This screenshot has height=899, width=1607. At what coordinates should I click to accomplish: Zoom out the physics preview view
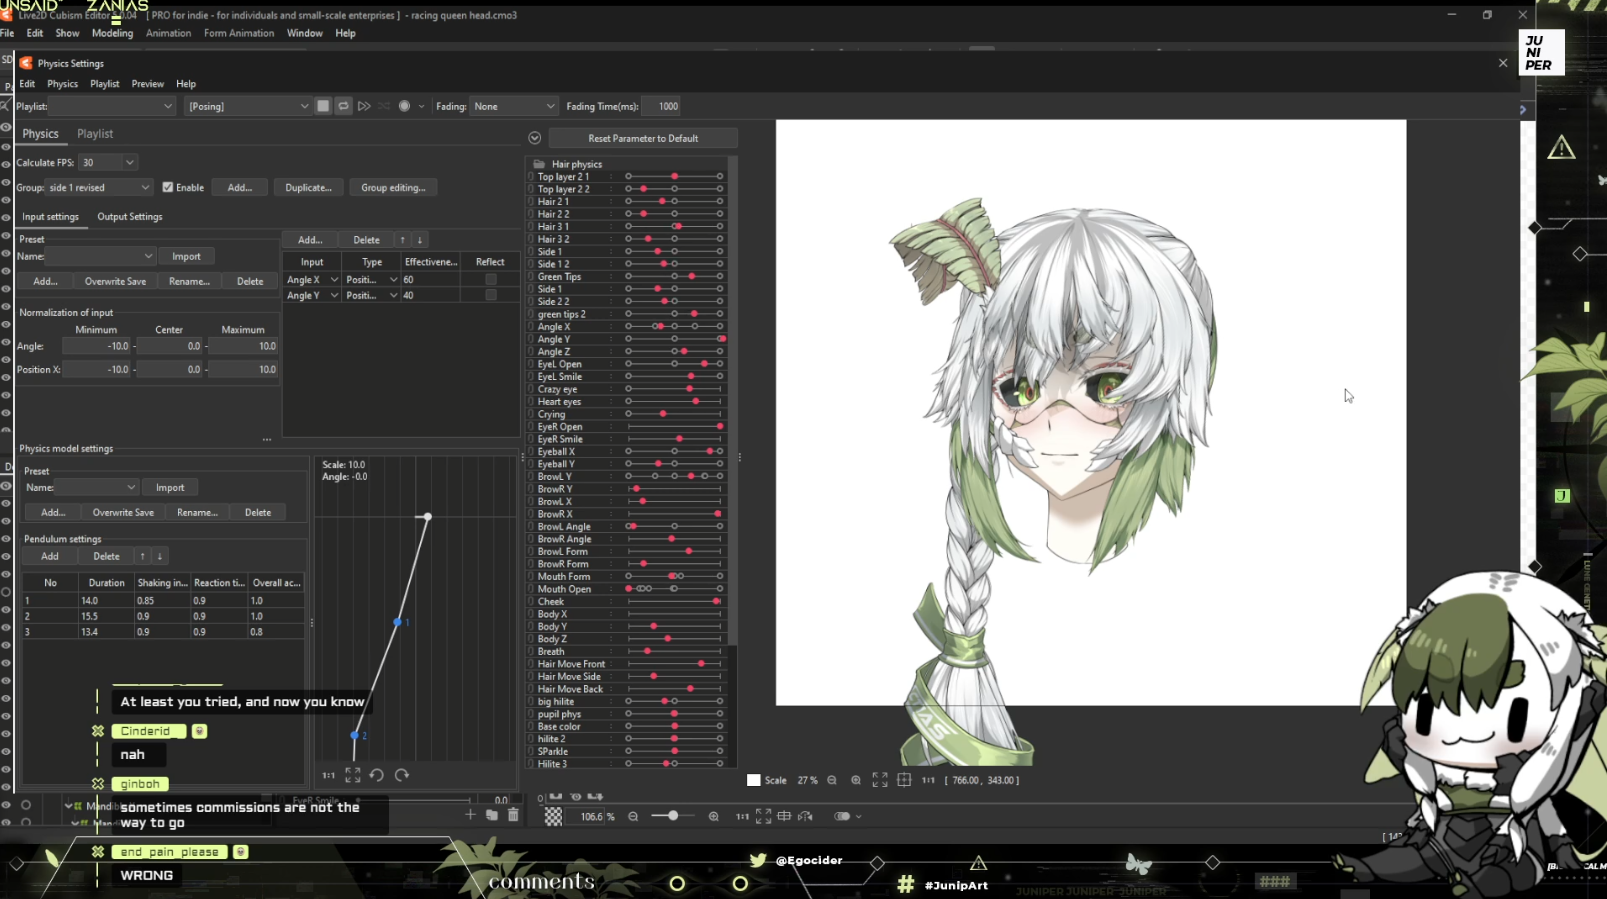coord(832,780)
